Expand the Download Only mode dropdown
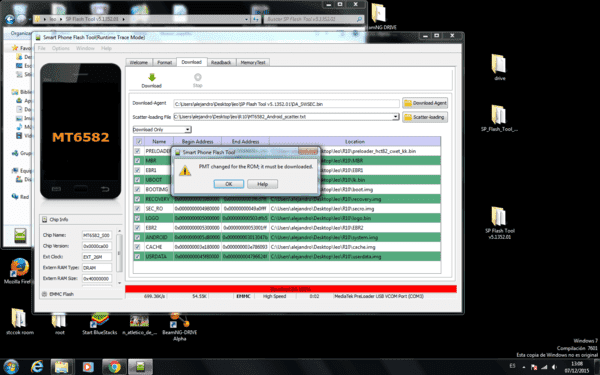The width and height of the screenshot is (600, 375). [188, 130]
